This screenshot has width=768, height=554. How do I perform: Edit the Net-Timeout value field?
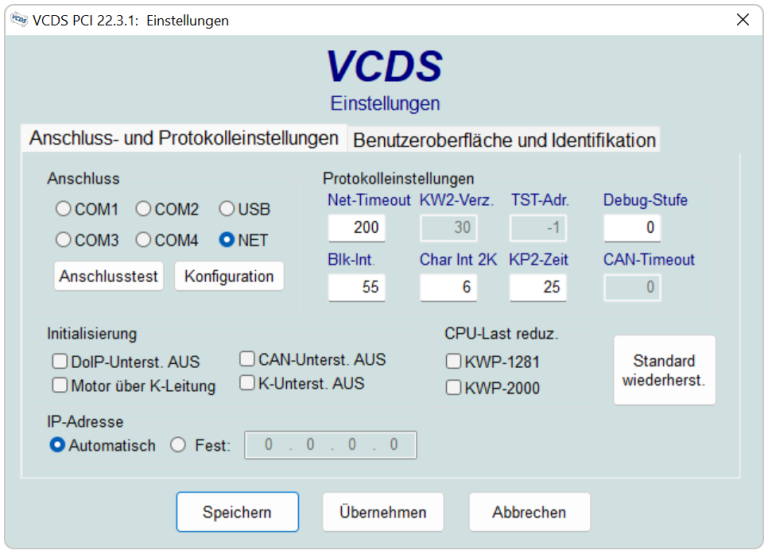[356, 227]
